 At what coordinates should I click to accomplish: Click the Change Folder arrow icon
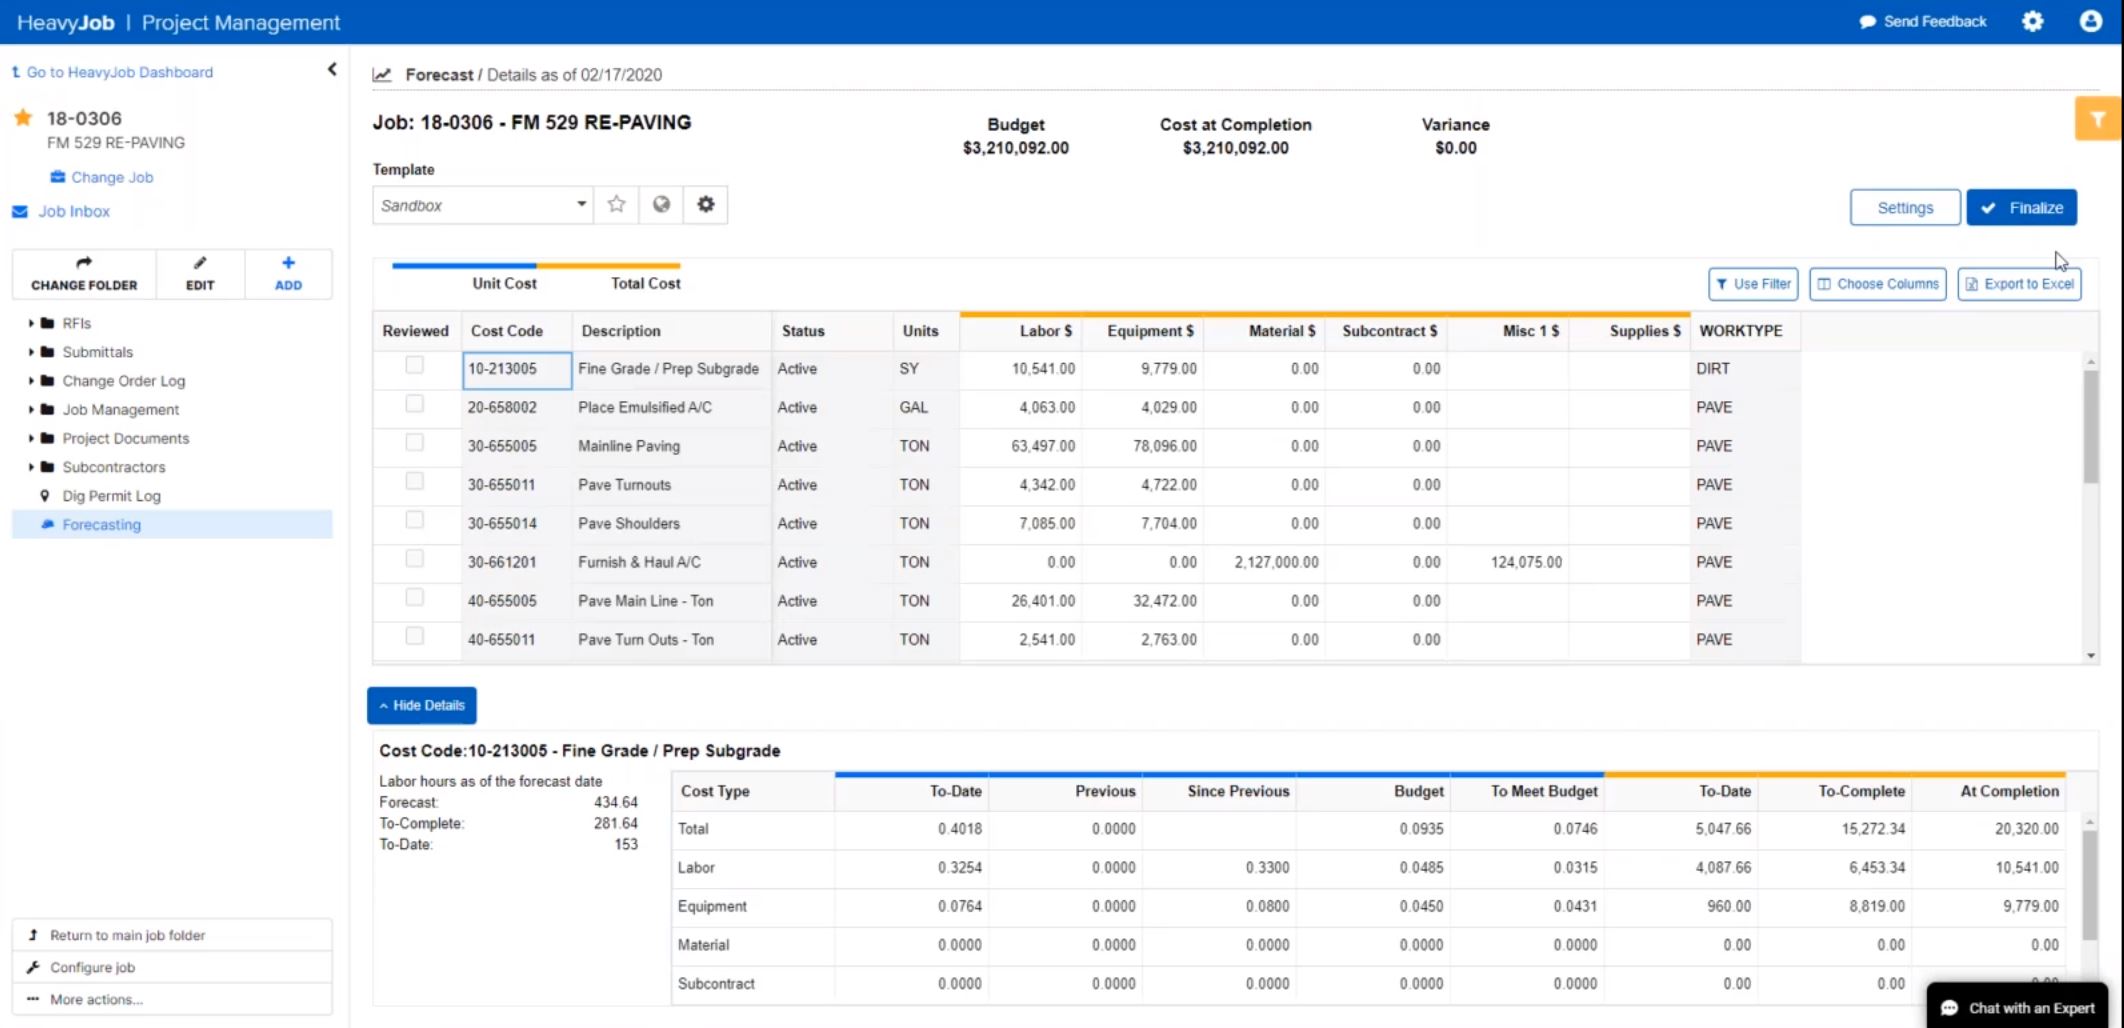click(x=84, y=263)
